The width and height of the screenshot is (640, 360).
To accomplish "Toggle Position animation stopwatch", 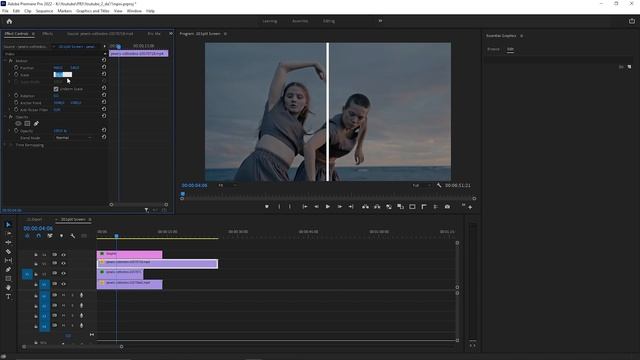I will (x=16, y=67).
